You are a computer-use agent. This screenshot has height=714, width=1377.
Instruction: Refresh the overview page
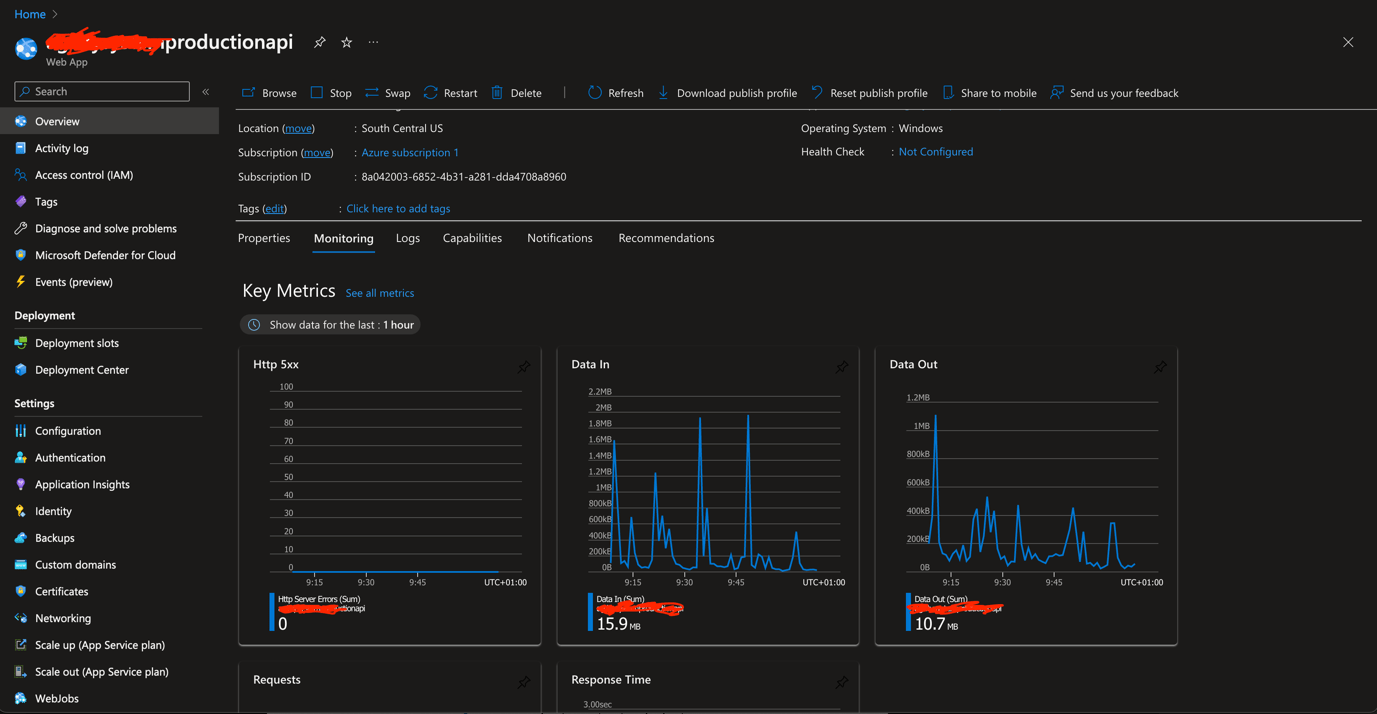point(616,93)
